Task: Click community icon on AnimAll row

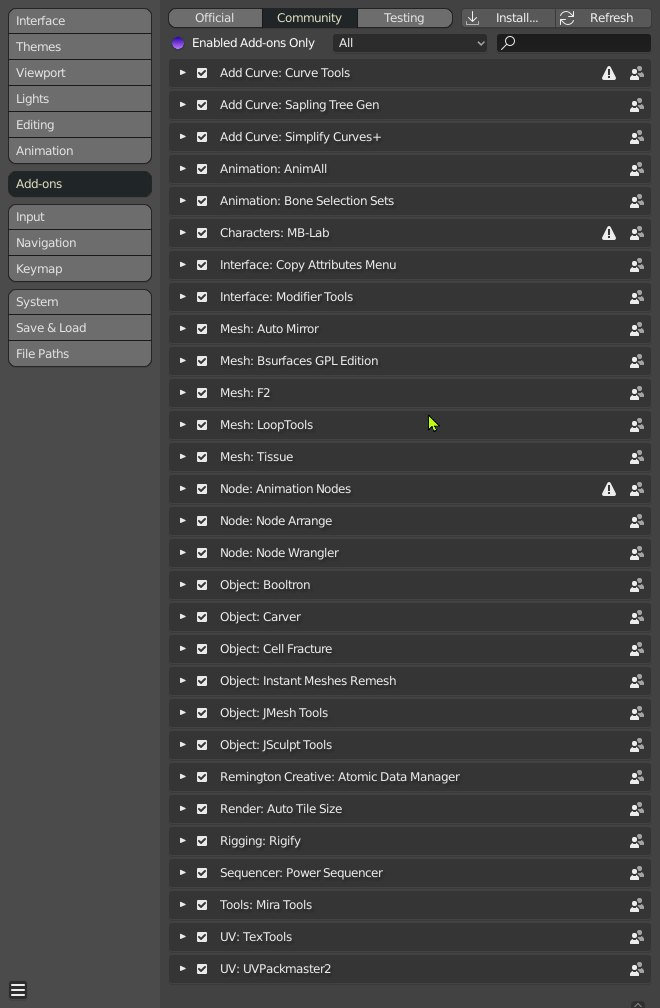Action: 637,169
